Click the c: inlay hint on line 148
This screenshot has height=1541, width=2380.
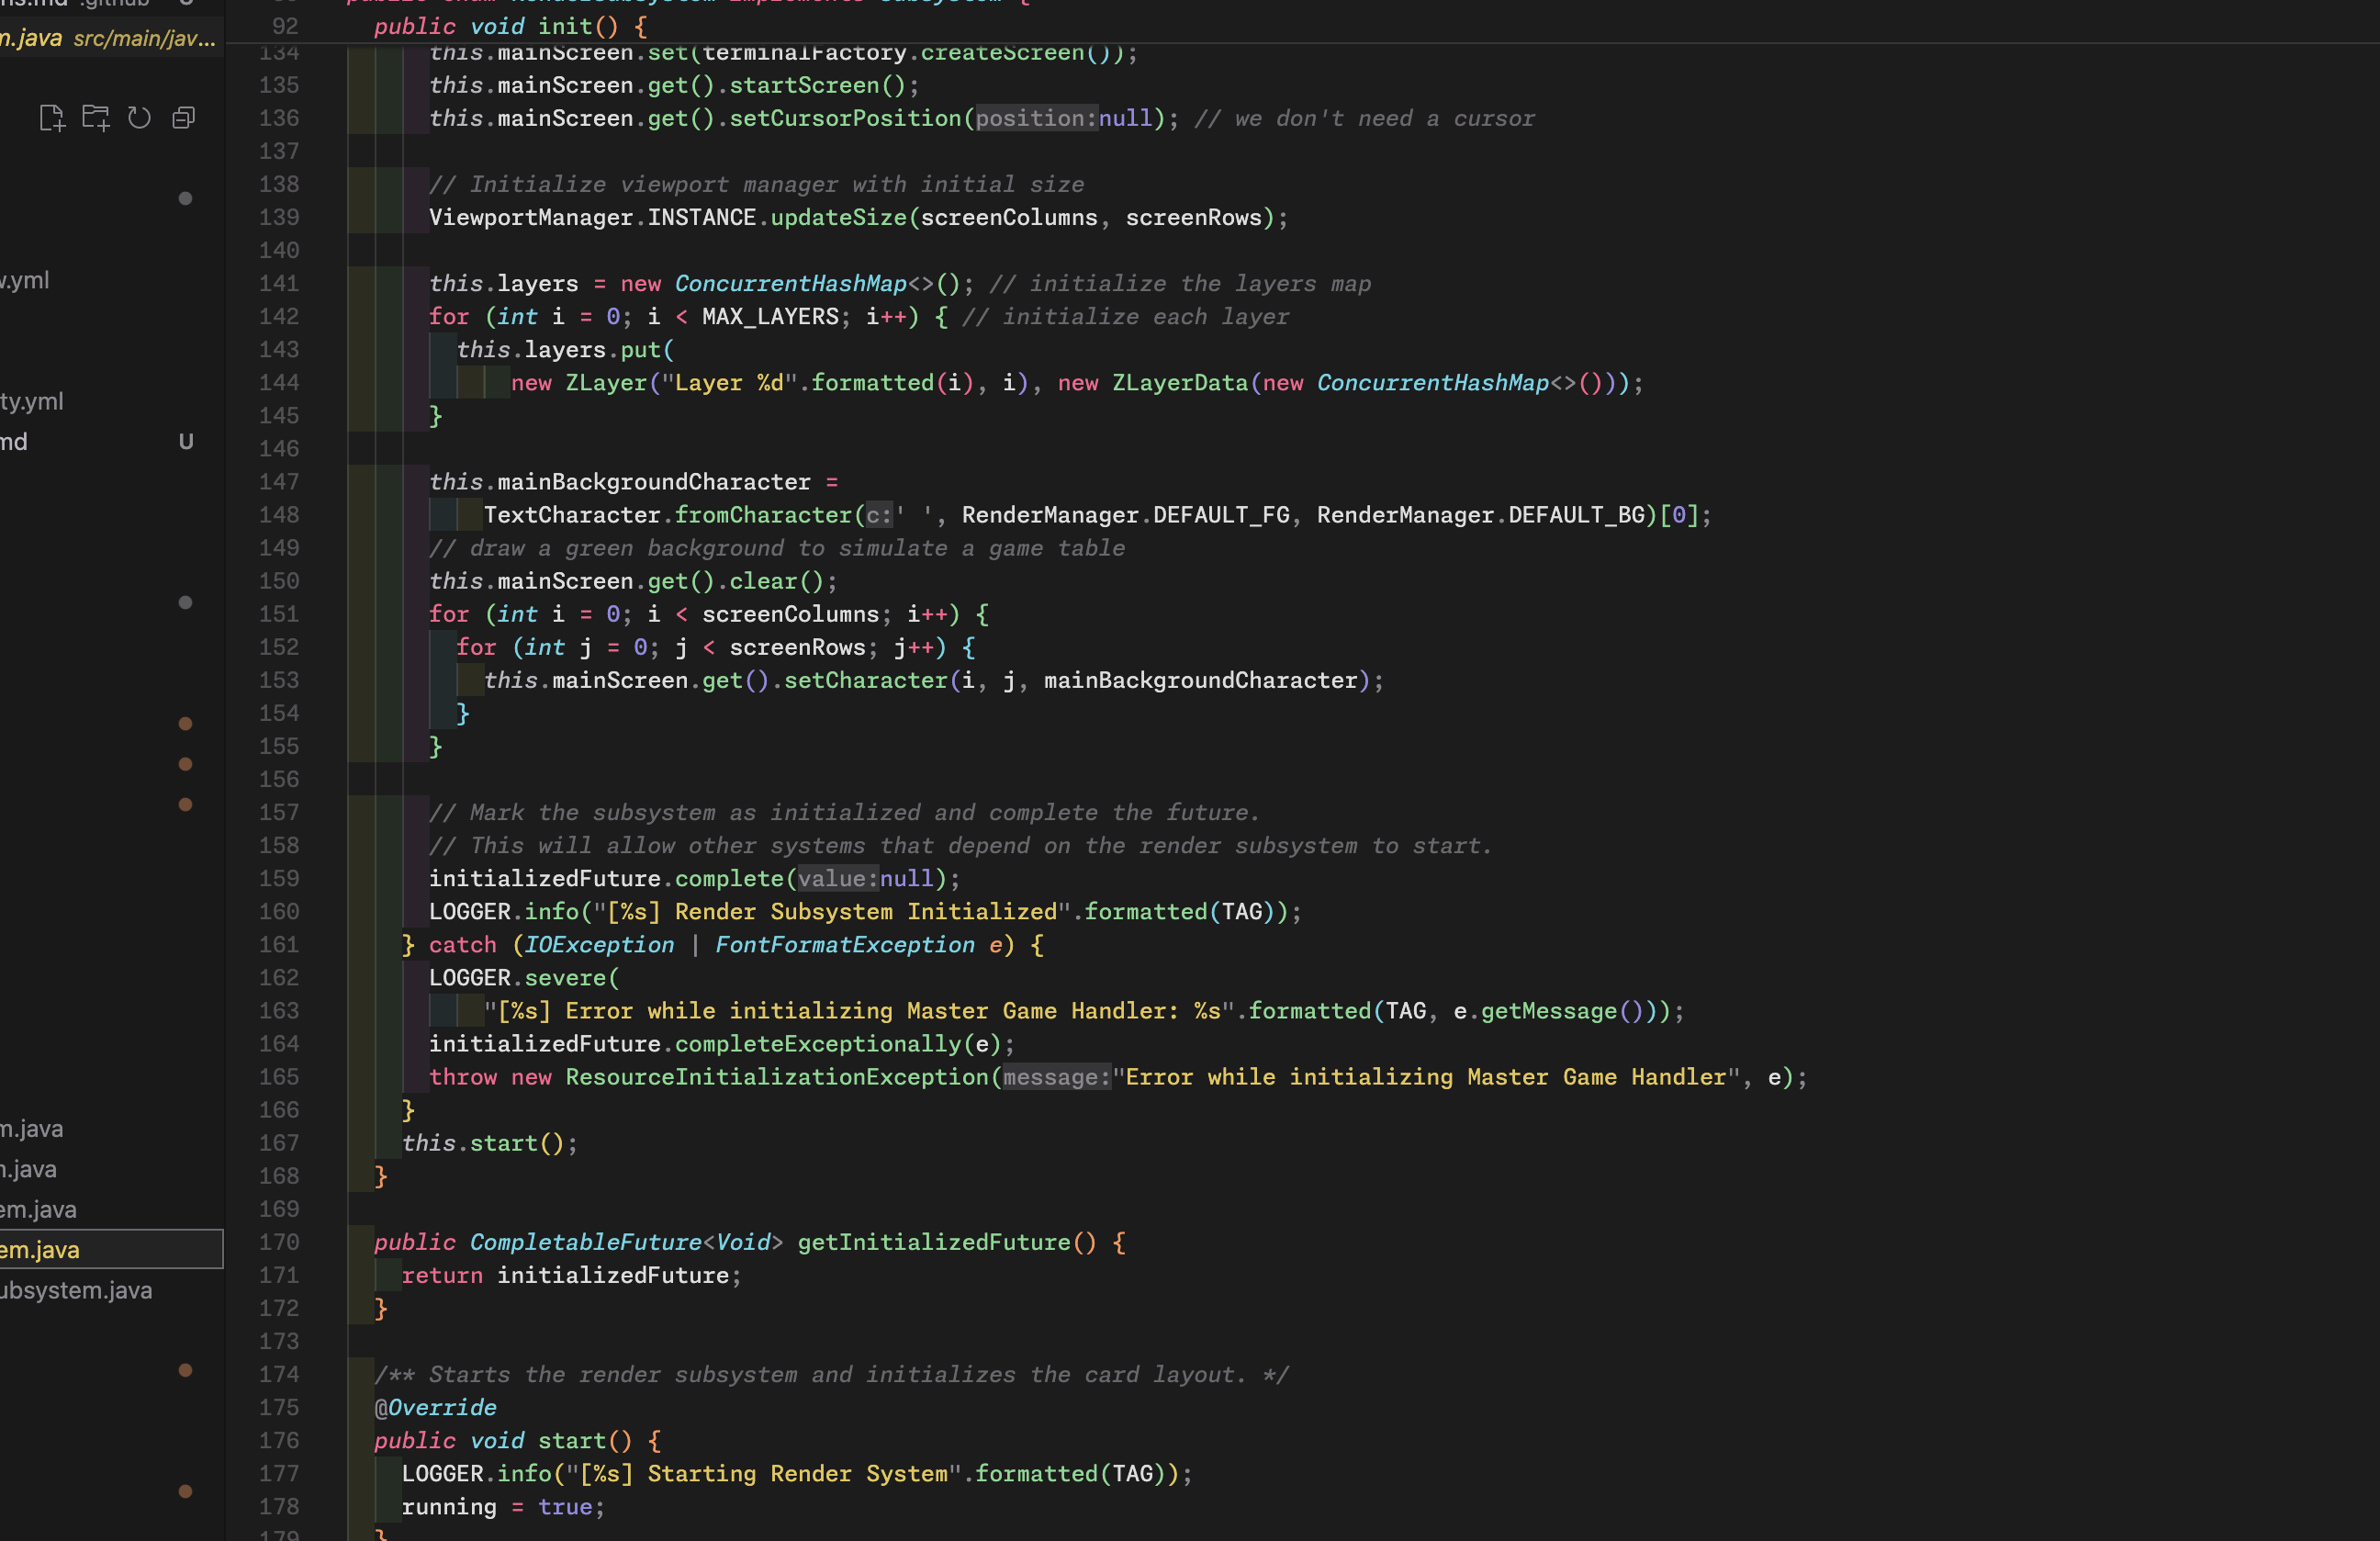click(x=878, y=515)
